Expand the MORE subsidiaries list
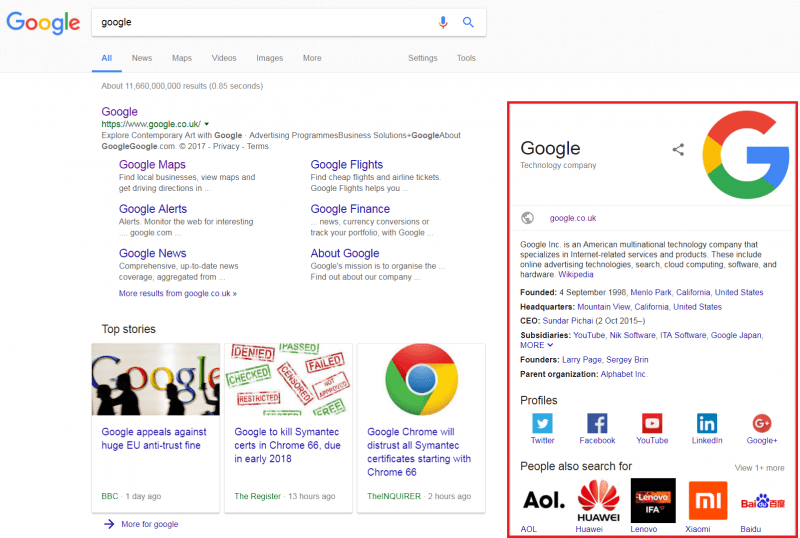Viewport: 800px width, 538px height. point(535,345)
